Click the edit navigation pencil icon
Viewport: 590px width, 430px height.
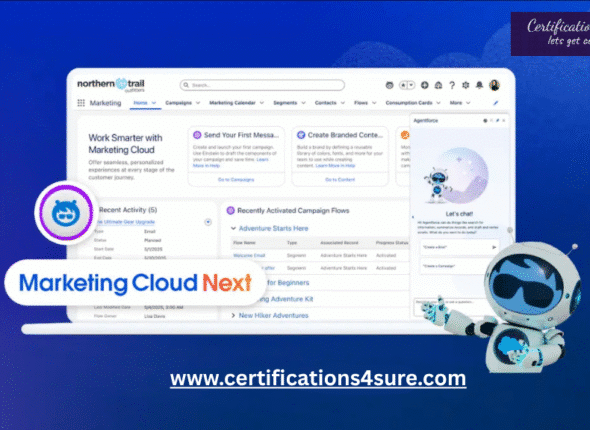[x=496, y=103]
